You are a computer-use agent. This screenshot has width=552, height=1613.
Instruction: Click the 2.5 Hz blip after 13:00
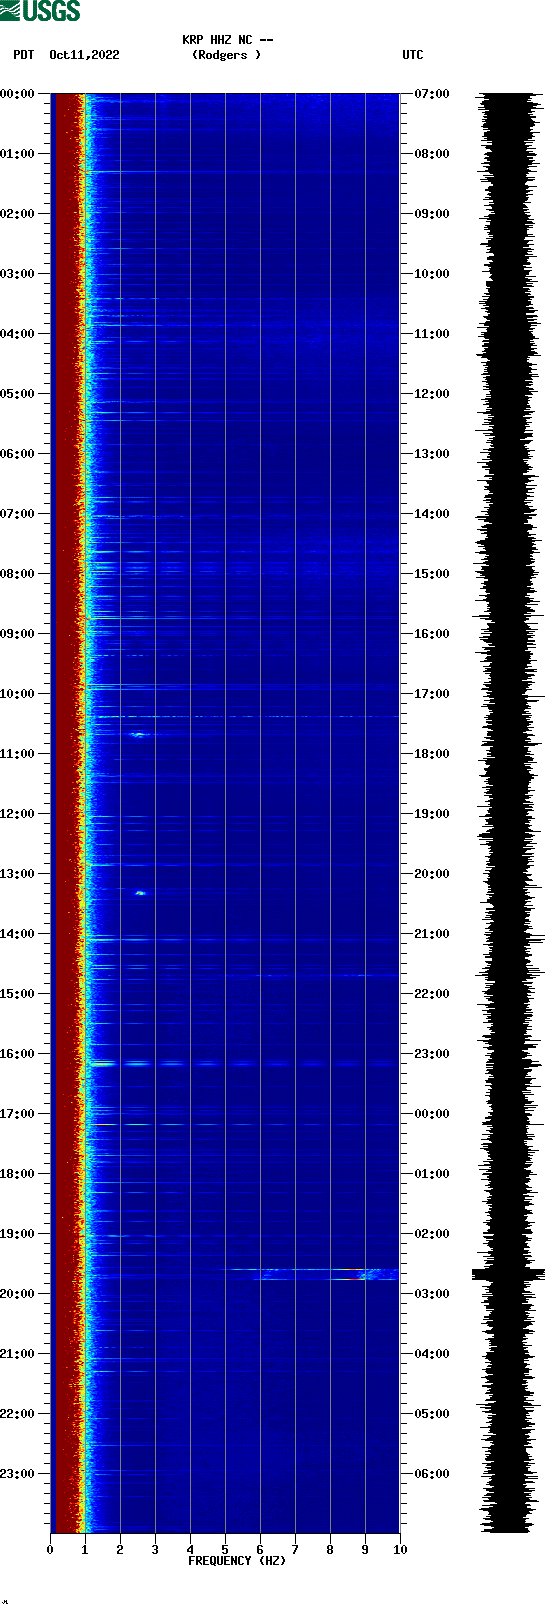click(140, 892)
